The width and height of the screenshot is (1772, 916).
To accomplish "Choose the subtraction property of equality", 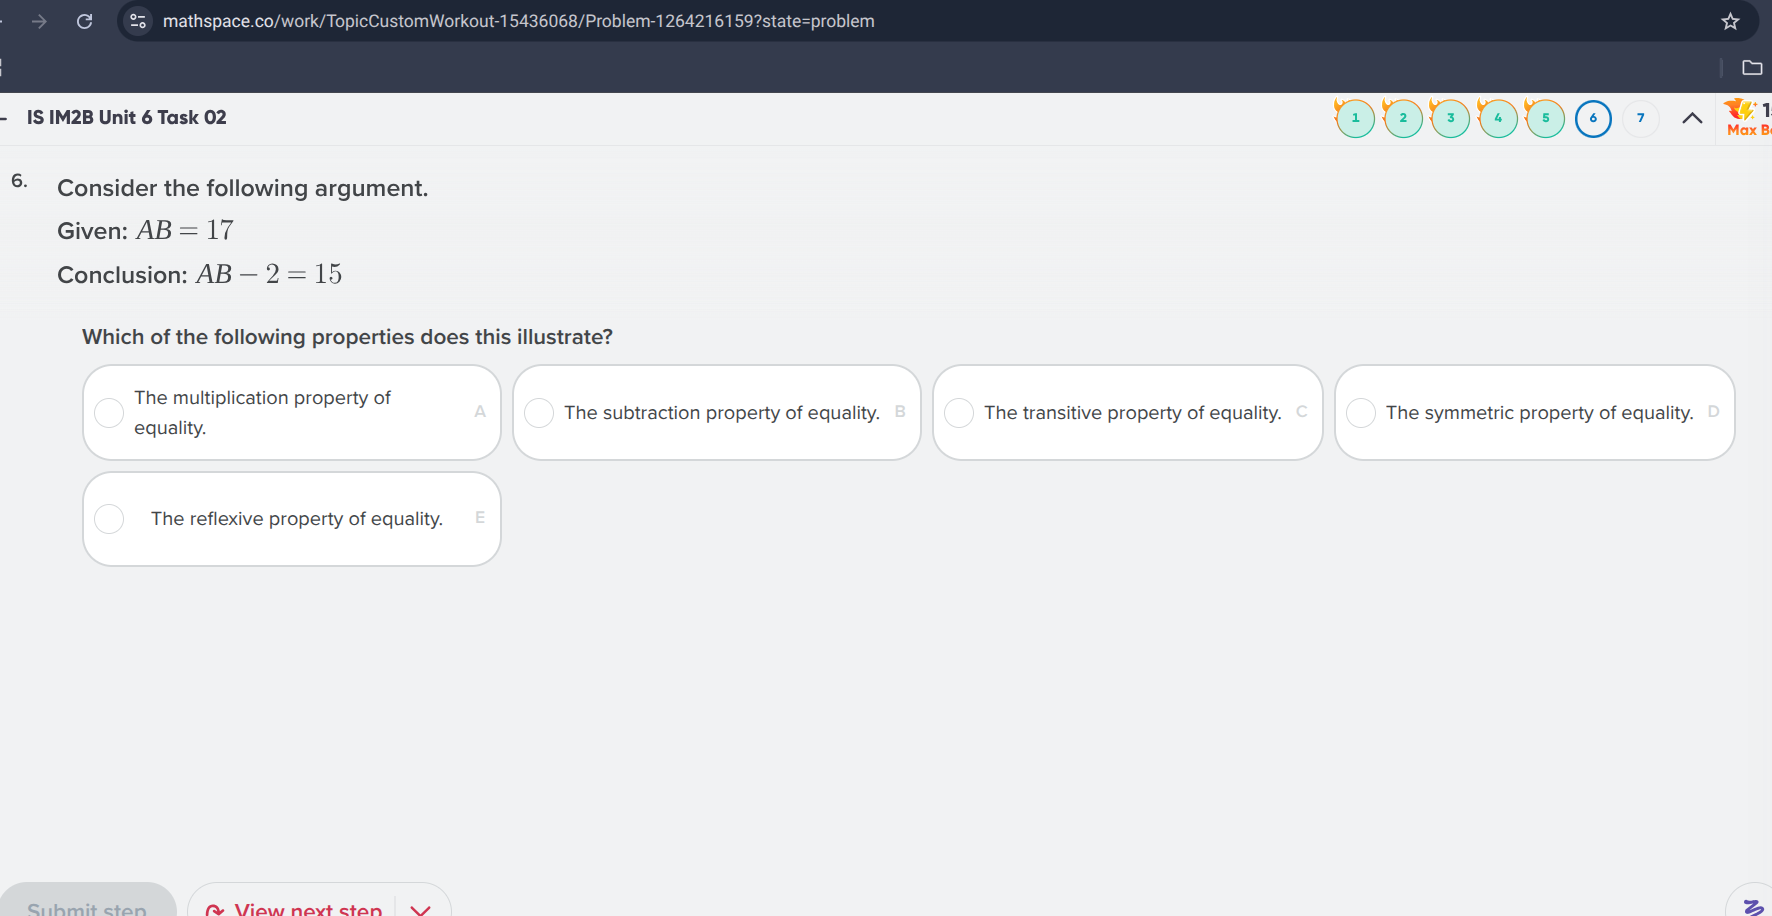I will click(539, 413).
